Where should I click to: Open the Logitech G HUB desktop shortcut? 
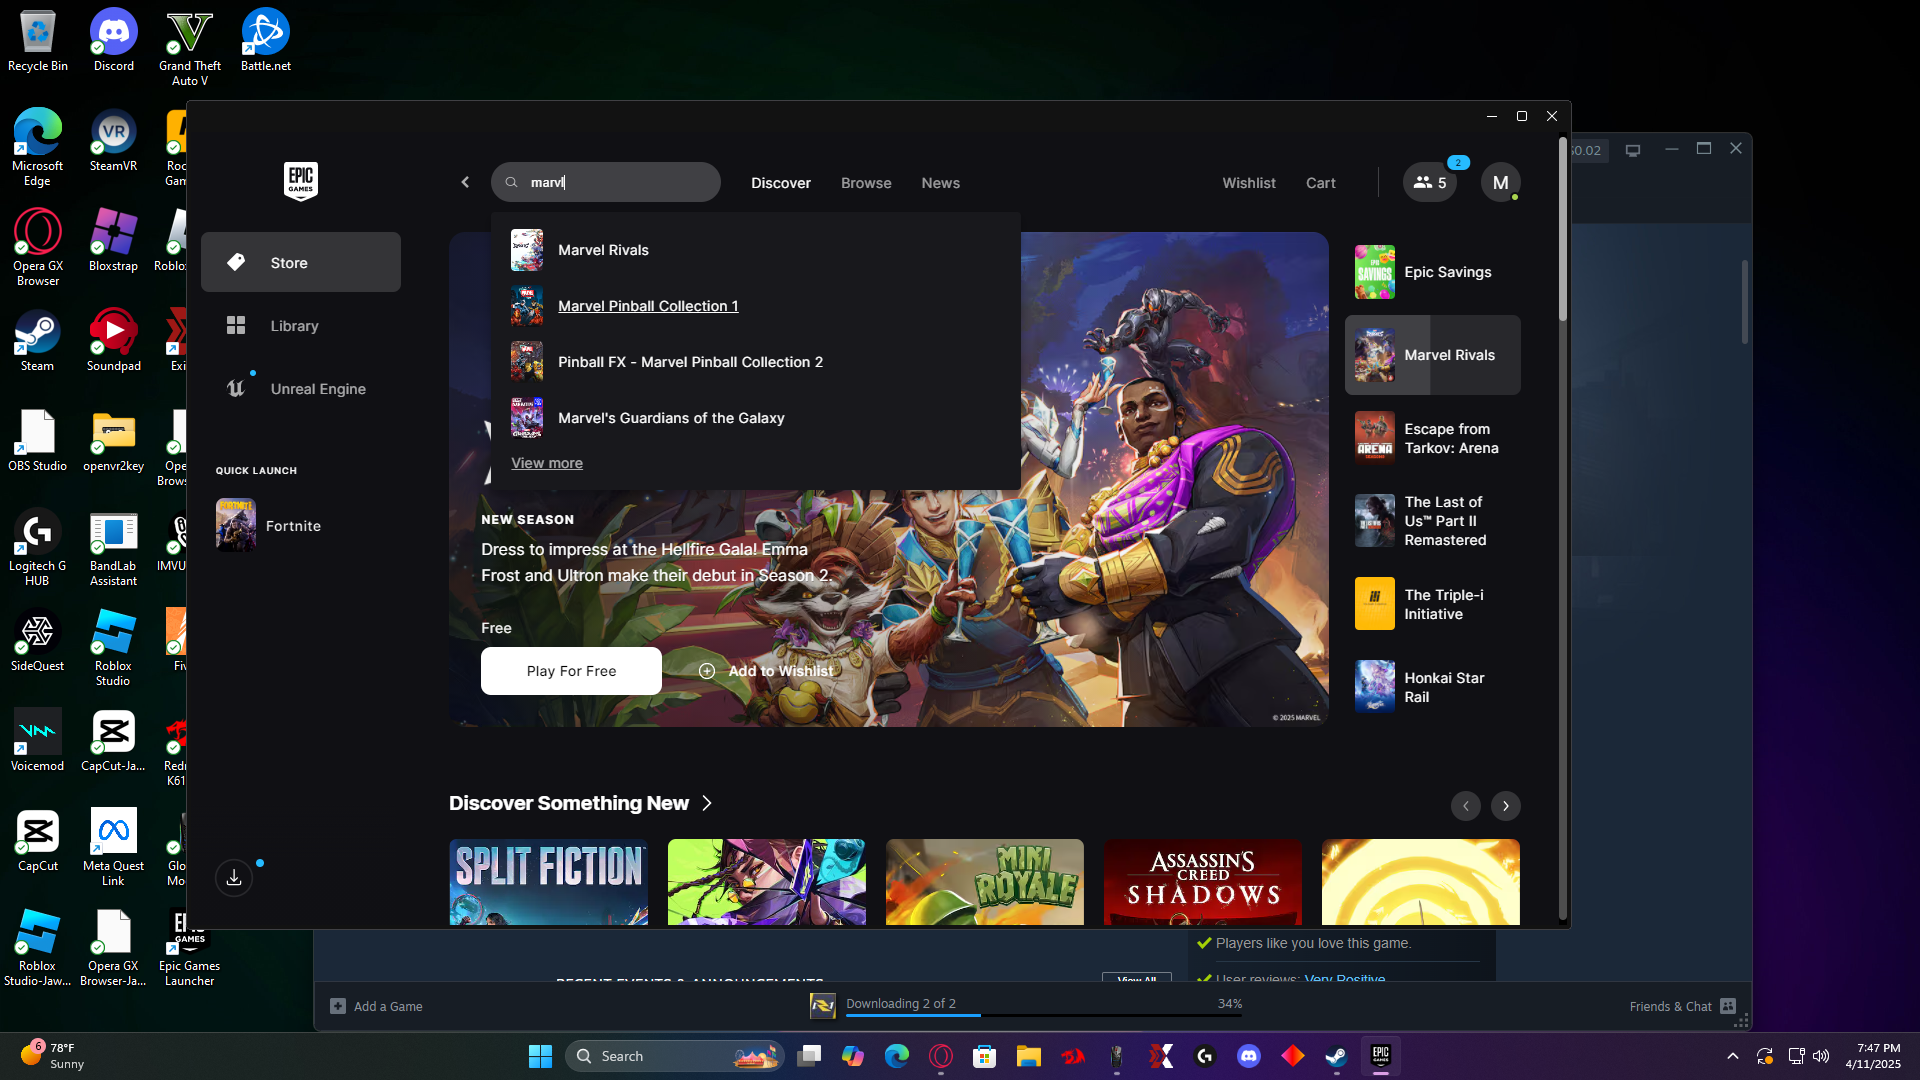tap(38, 548)
